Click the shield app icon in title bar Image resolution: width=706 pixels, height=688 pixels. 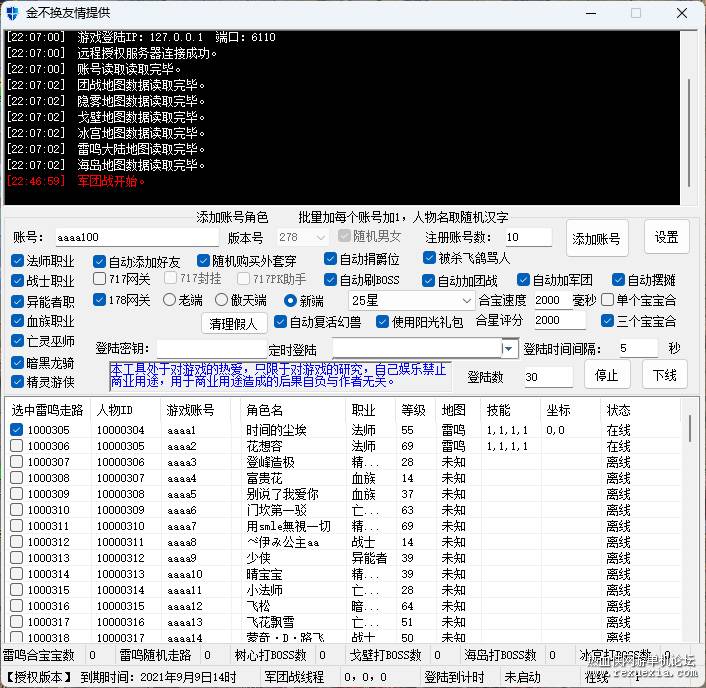point(12,13)
